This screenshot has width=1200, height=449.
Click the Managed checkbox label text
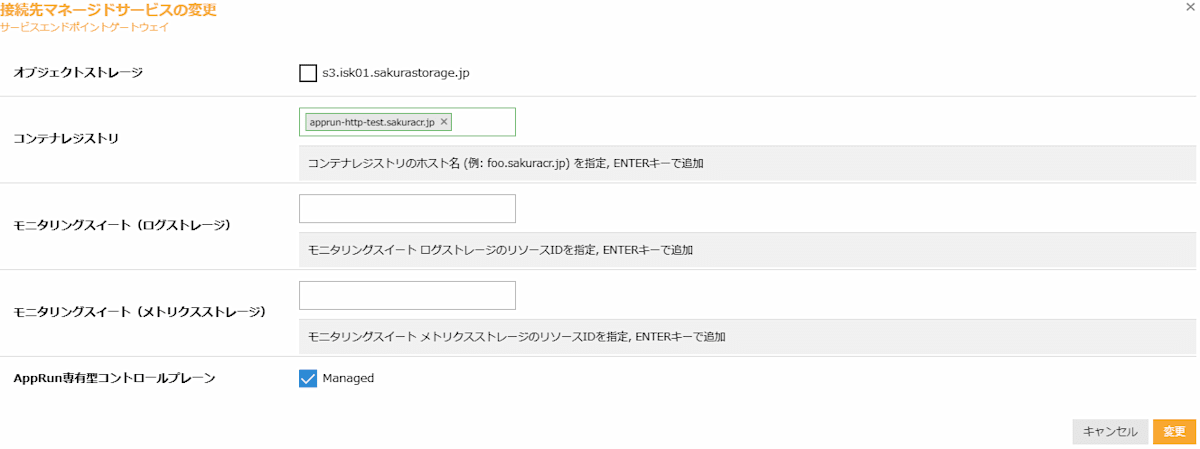(348, 378)
